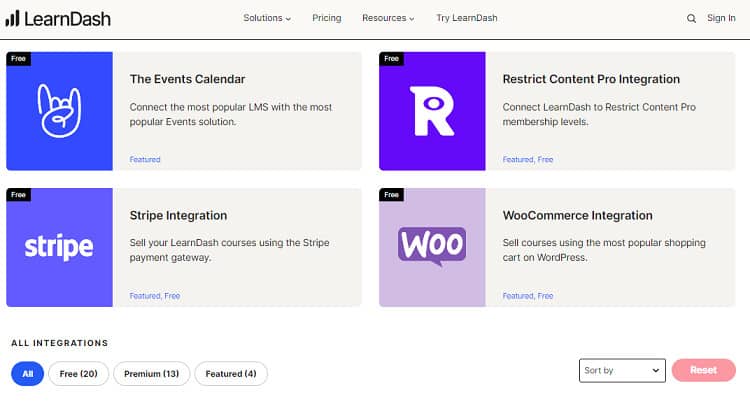Click 'Sell courses using the most popular' text
The width and height of the screenshot is (750, 402).
point(604,250)
